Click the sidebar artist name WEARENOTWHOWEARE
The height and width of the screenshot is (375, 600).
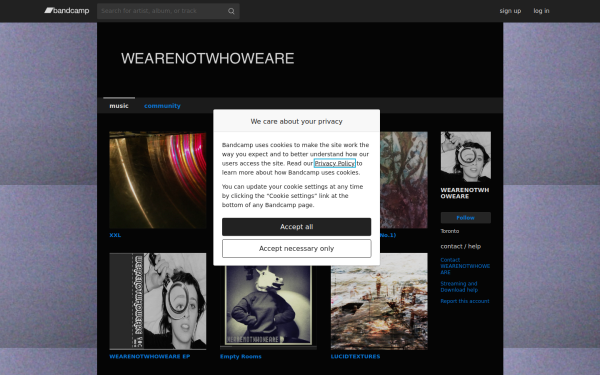coord(465,193)
